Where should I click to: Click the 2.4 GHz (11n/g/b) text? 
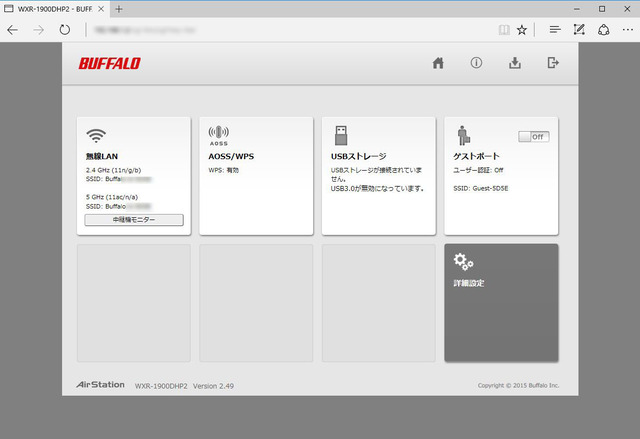point(113,170)
